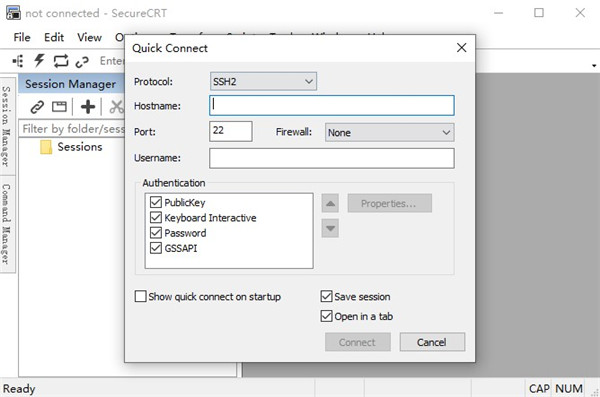Minimize the SecureCRT window
This screenshot has height=397, width=600.
(498, 13)
